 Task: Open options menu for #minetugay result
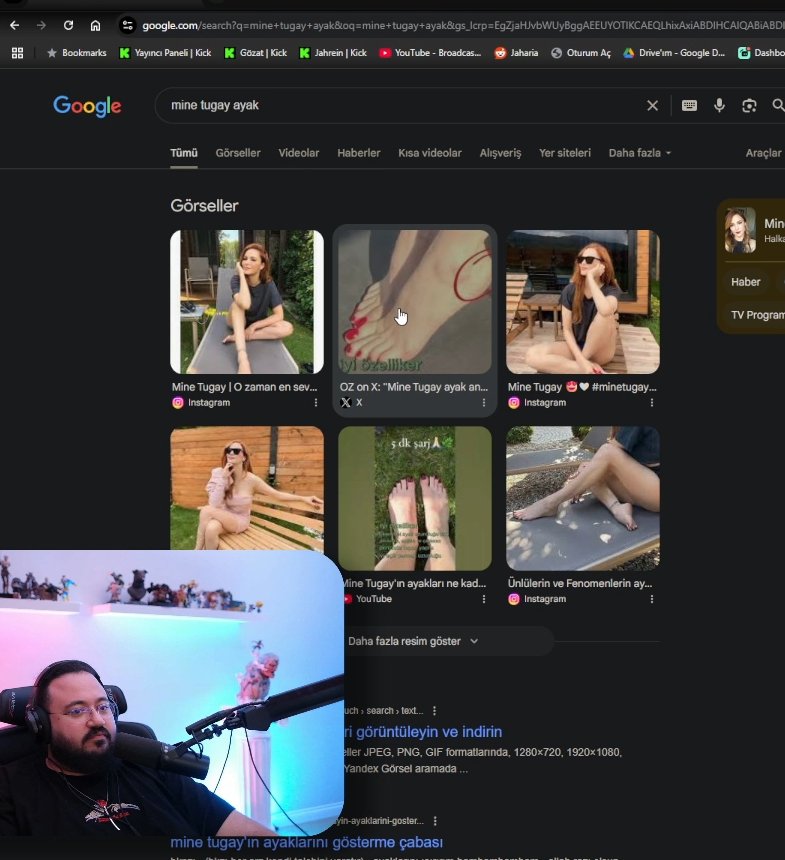point(652,403)
